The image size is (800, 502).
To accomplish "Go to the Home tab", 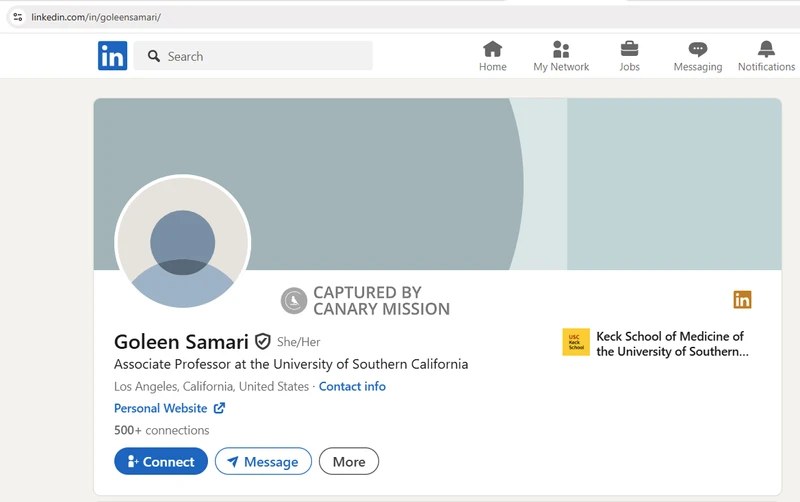I will click(x=492, y=56).
